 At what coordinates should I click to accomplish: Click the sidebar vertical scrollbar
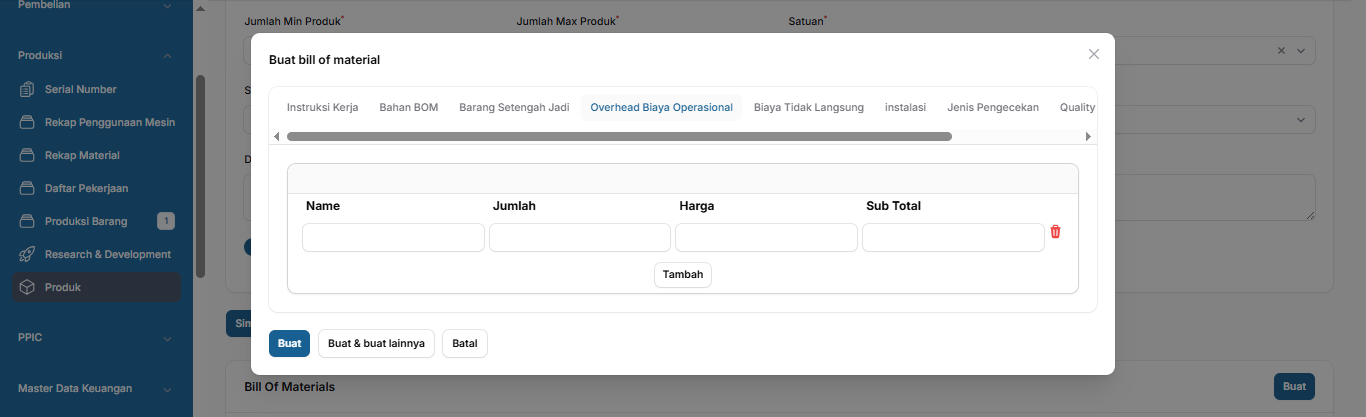[x=200, y=176]
